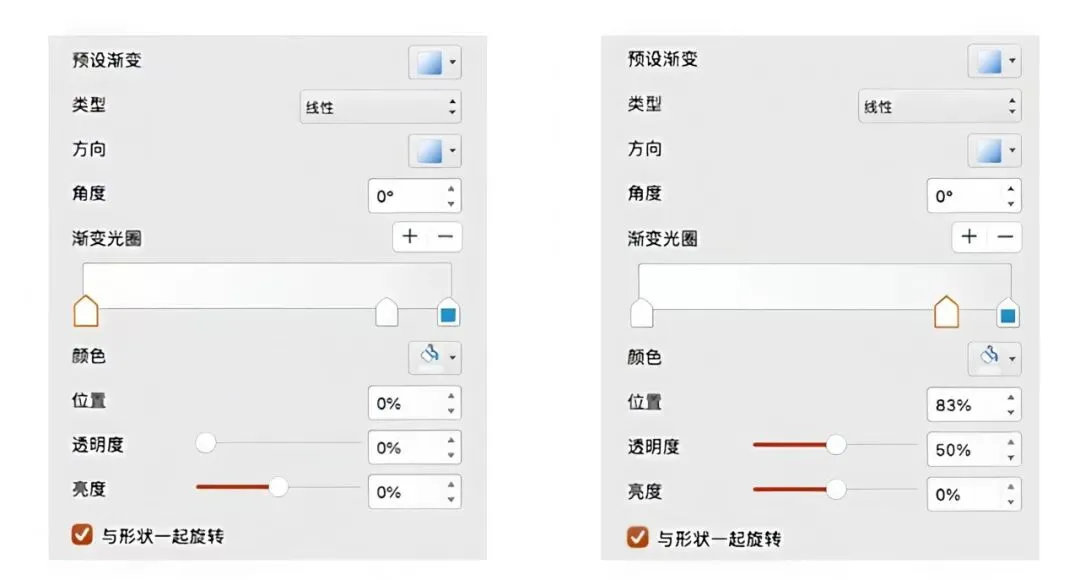1080x580 pixels.
Task: Click the add gradient stop plus button in right panel
Action: (968, 237)
